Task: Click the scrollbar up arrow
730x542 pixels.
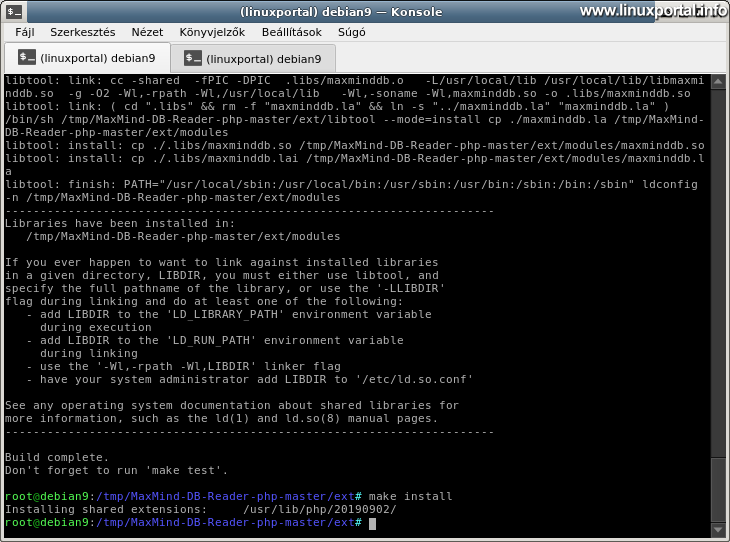Action: (718, 82)
